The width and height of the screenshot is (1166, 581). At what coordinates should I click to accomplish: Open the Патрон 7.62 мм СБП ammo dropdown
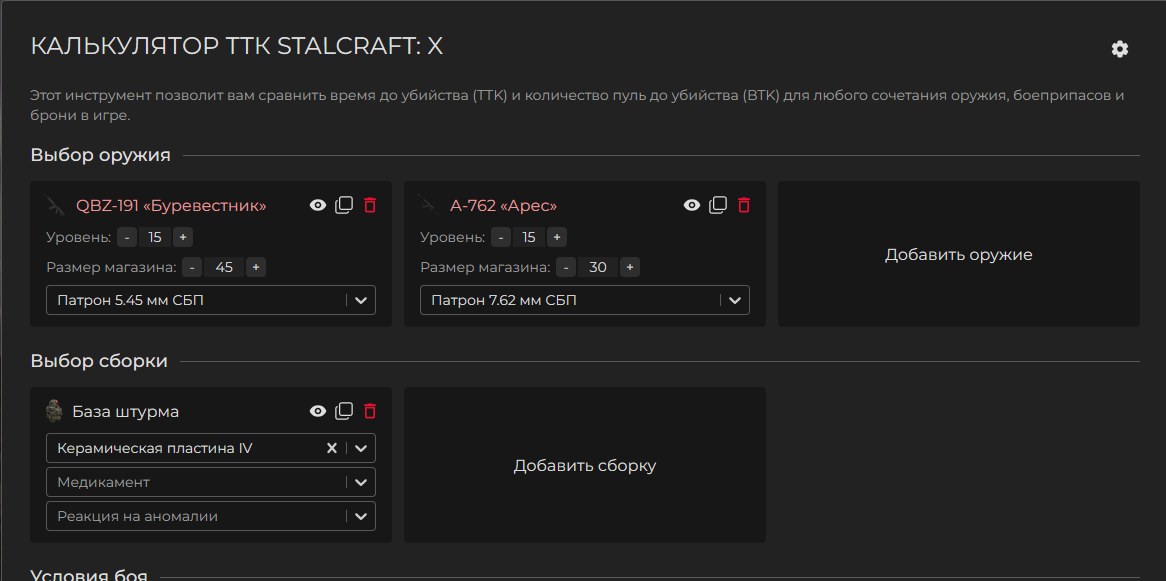pyautogui.click(x=585, y=301)
